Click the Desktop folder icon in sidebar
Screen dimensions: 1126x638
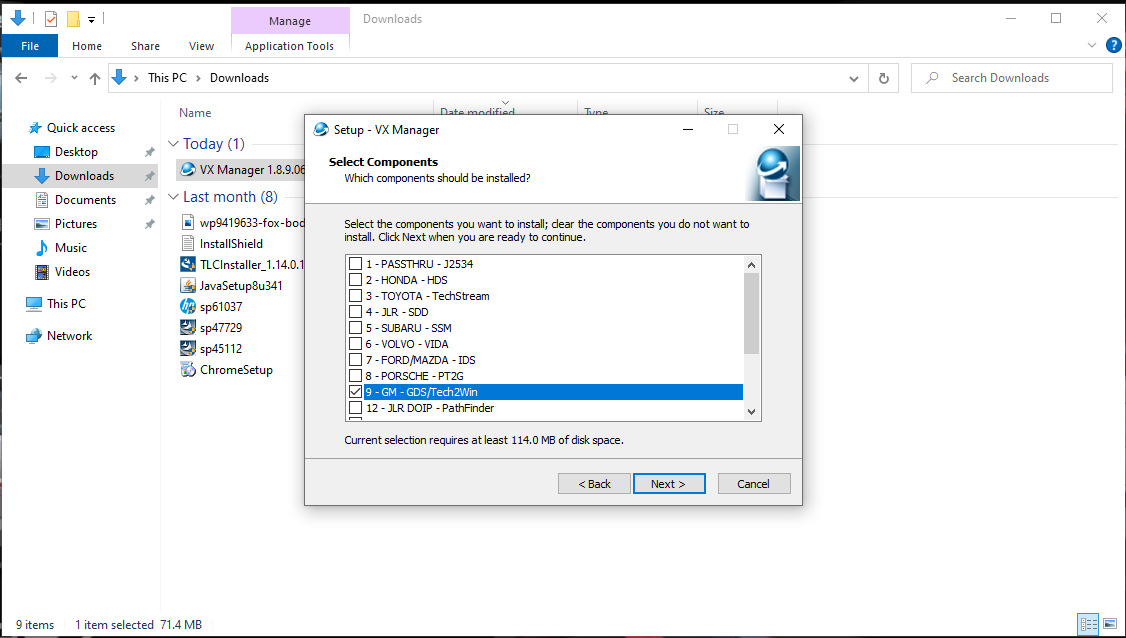pos(42,152)
